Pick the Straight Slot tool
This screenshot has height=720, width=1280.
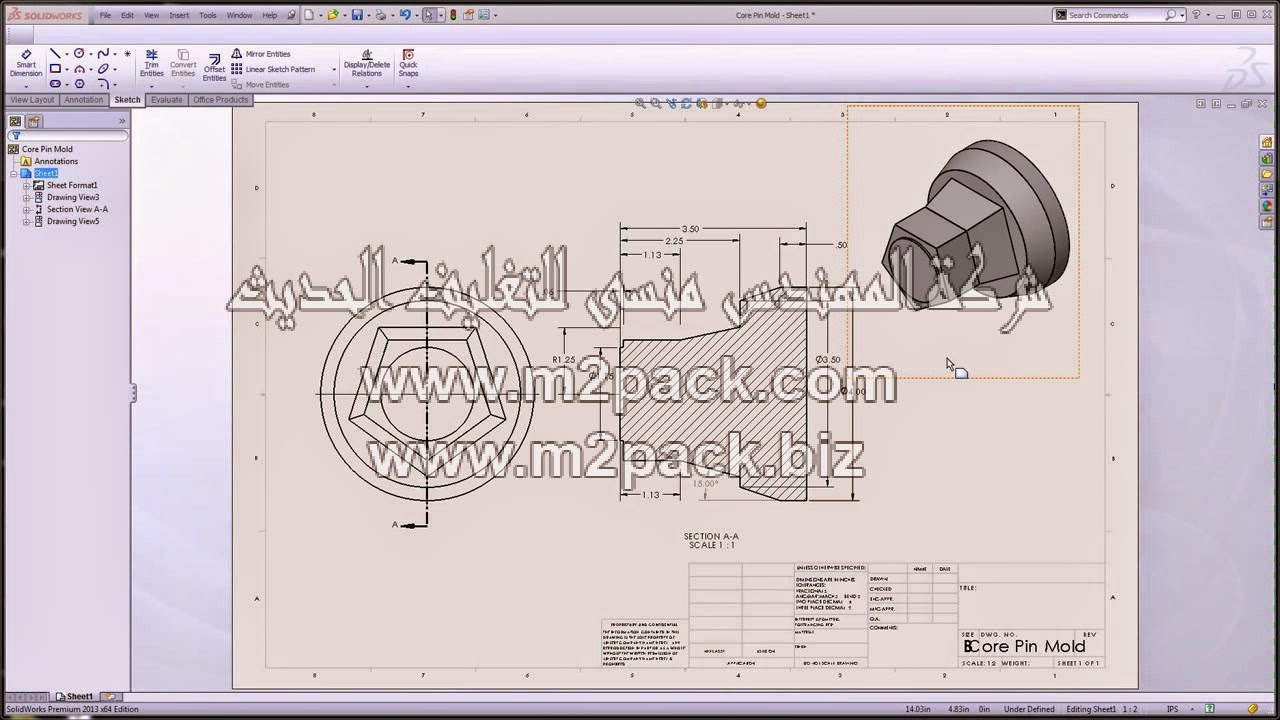55,84
